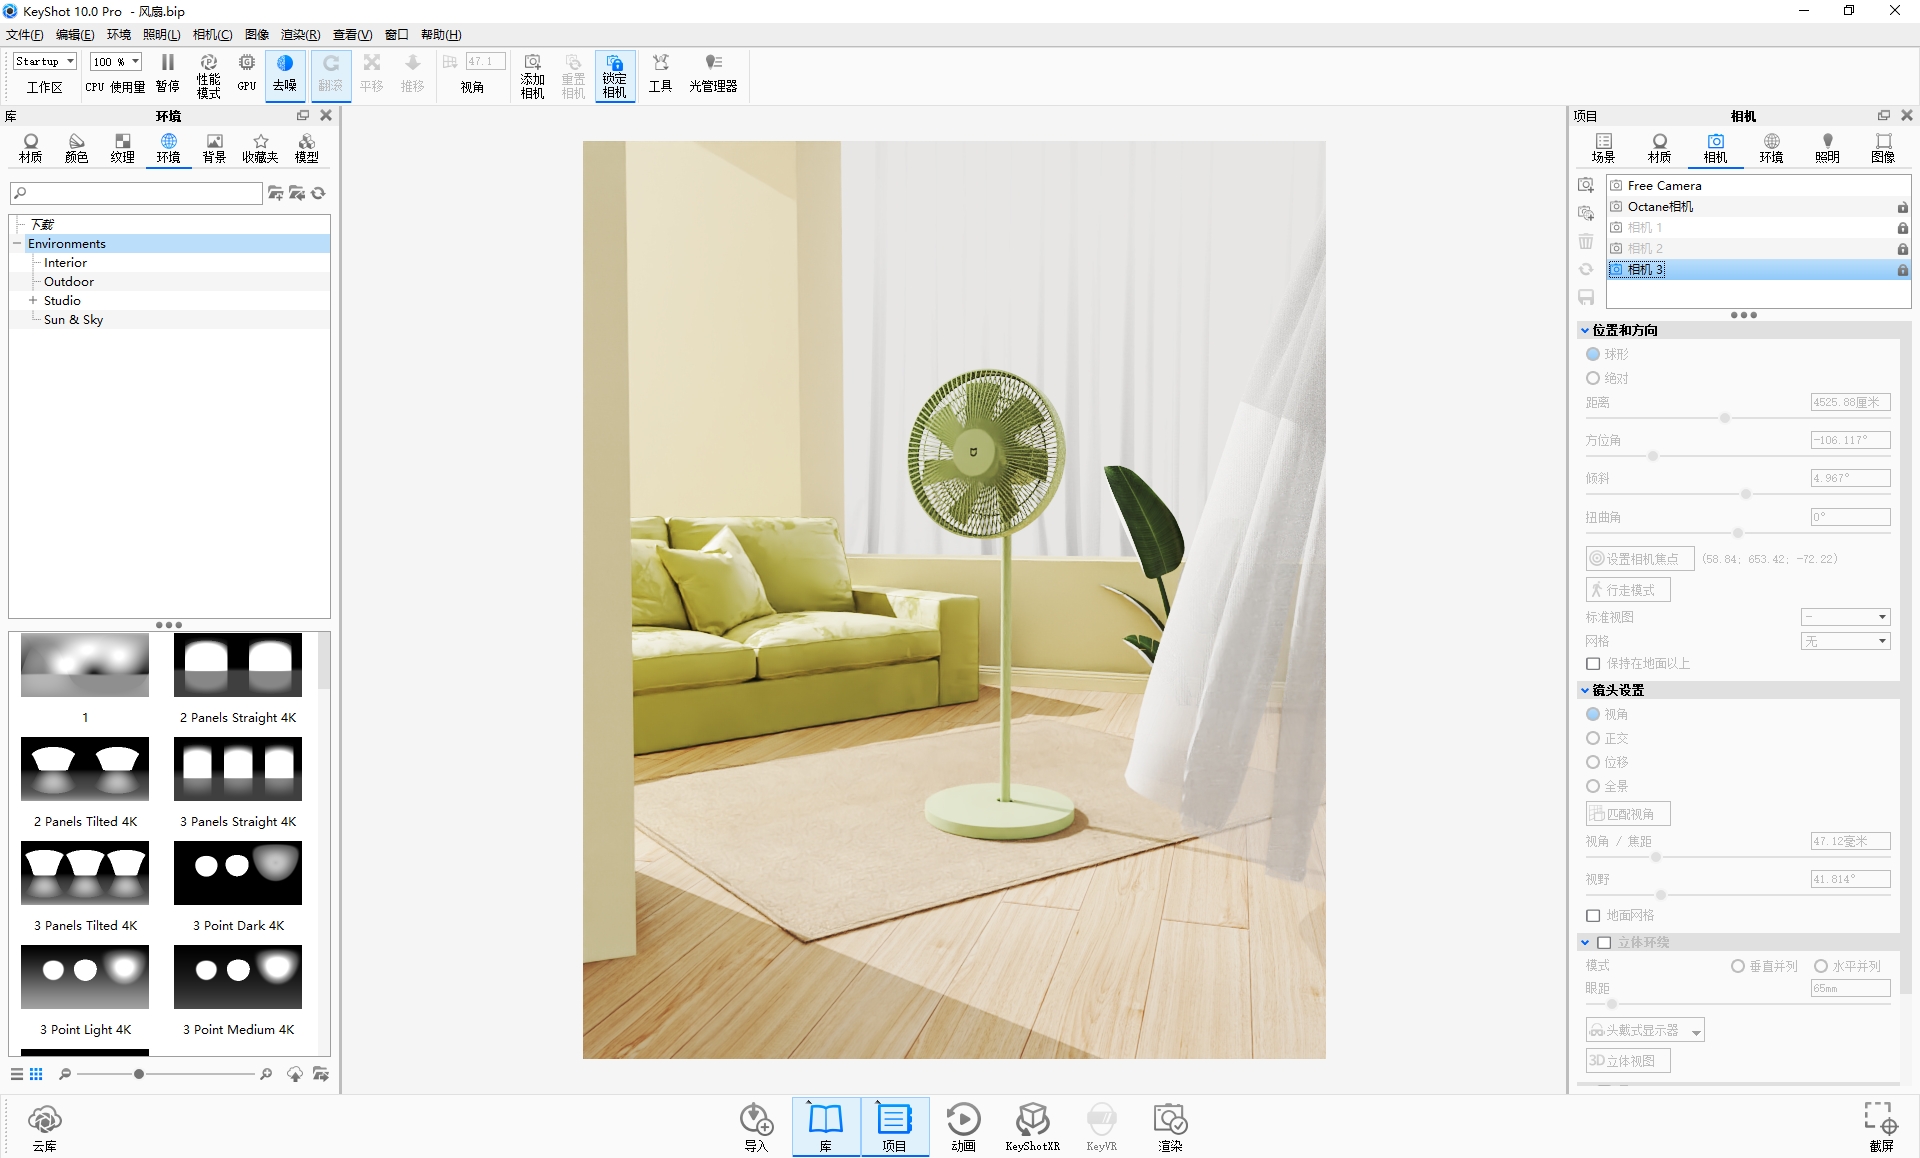Viewport: 1920px width, 1158px height.
Task: Open 光管理器 light manager icon
Action: pos(713,75)
